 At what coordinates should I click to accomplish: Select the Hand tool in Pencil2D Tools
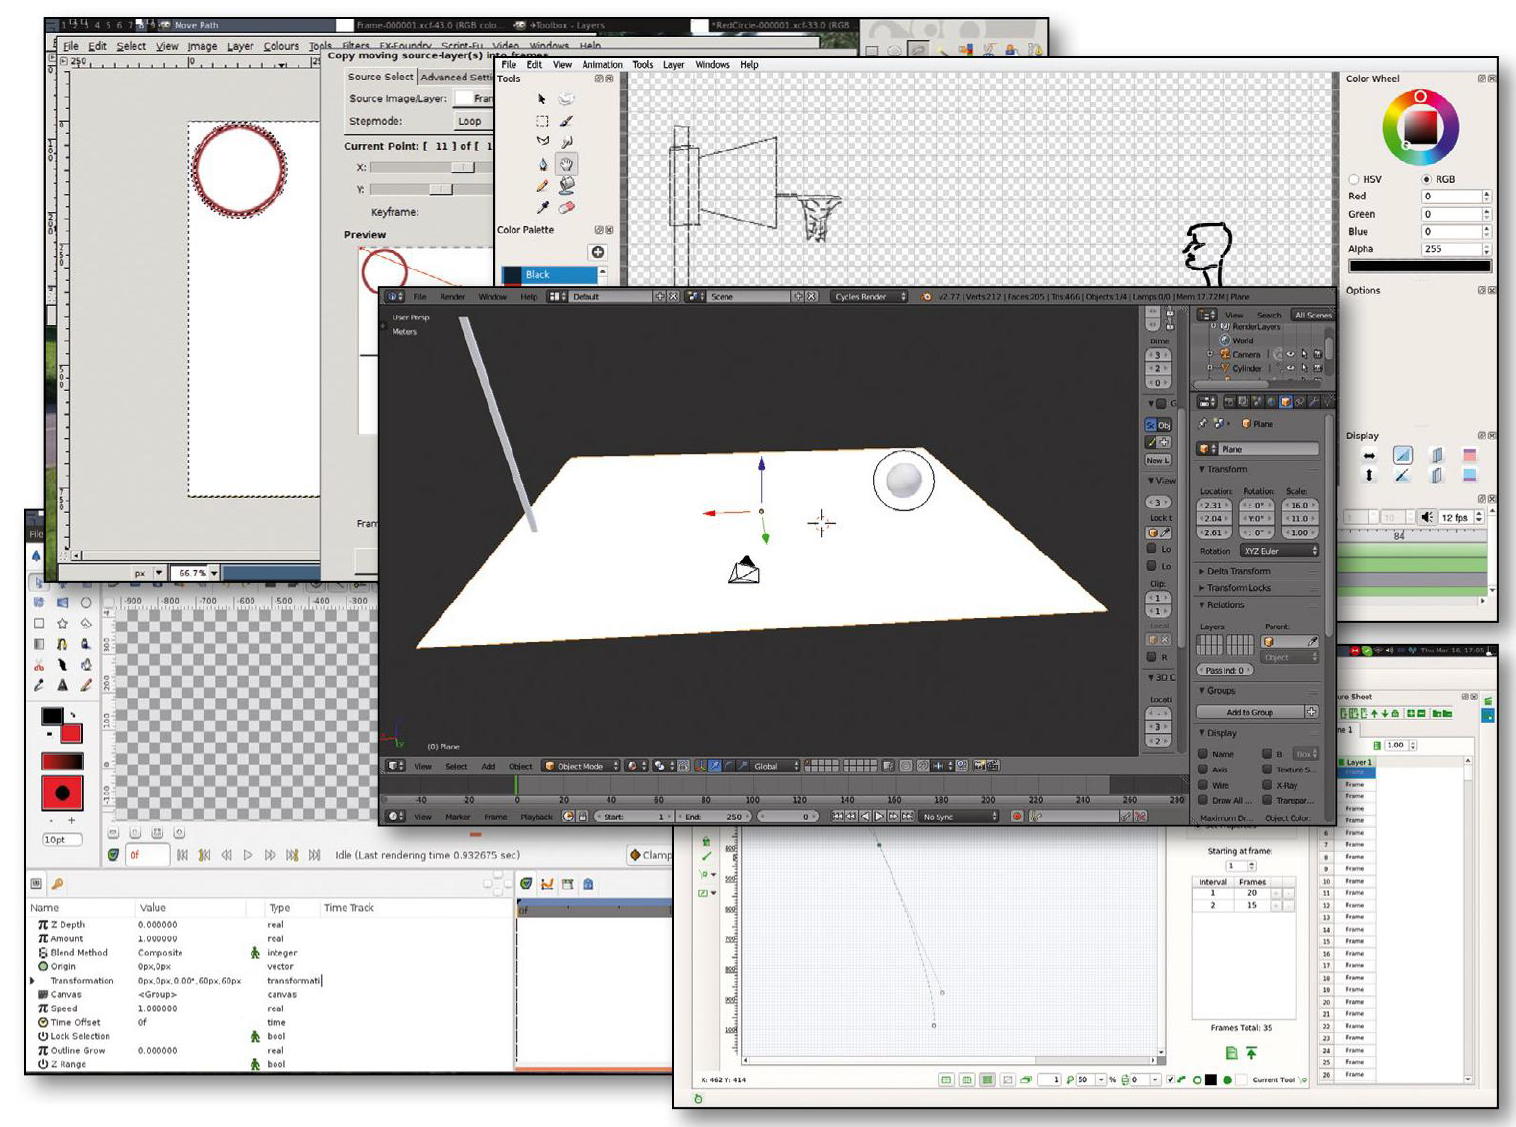point(566,164)
